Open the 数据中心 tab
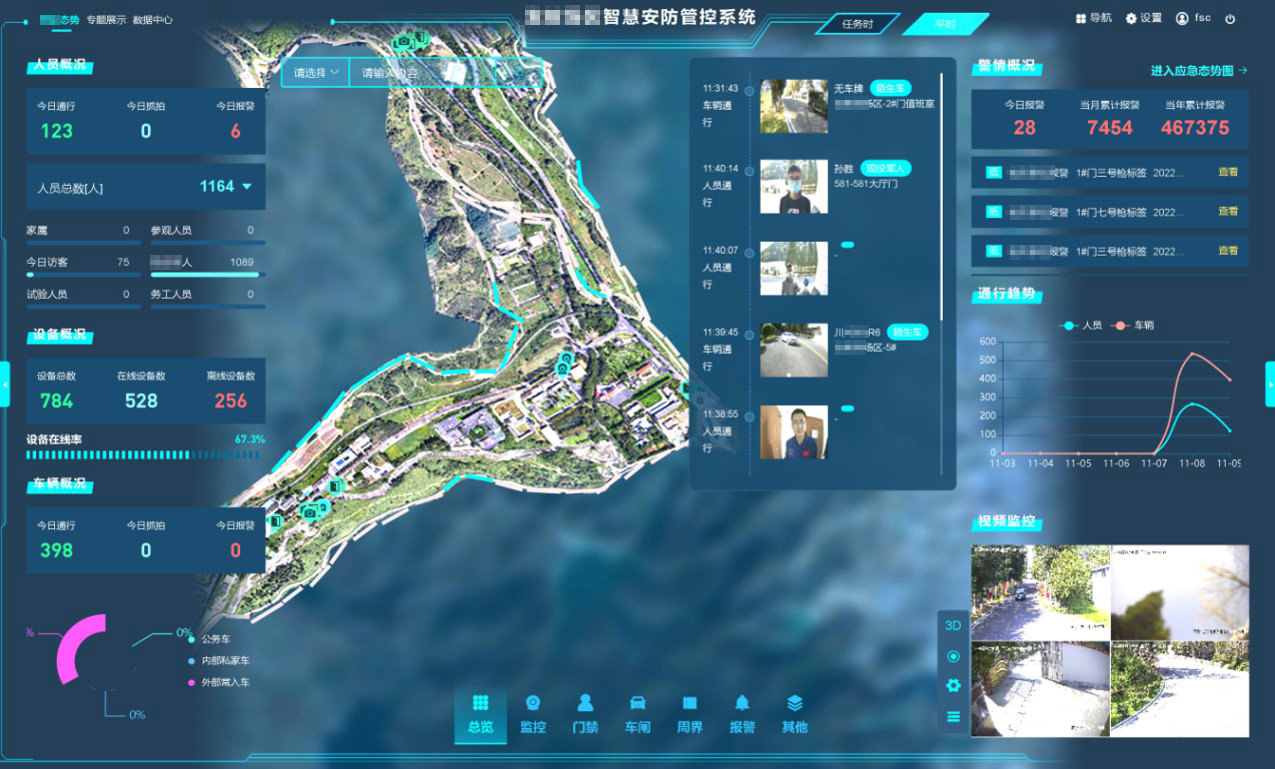The width and height of the screenshot is (1275, 769). pyautogui.click(x=153, y=19)
